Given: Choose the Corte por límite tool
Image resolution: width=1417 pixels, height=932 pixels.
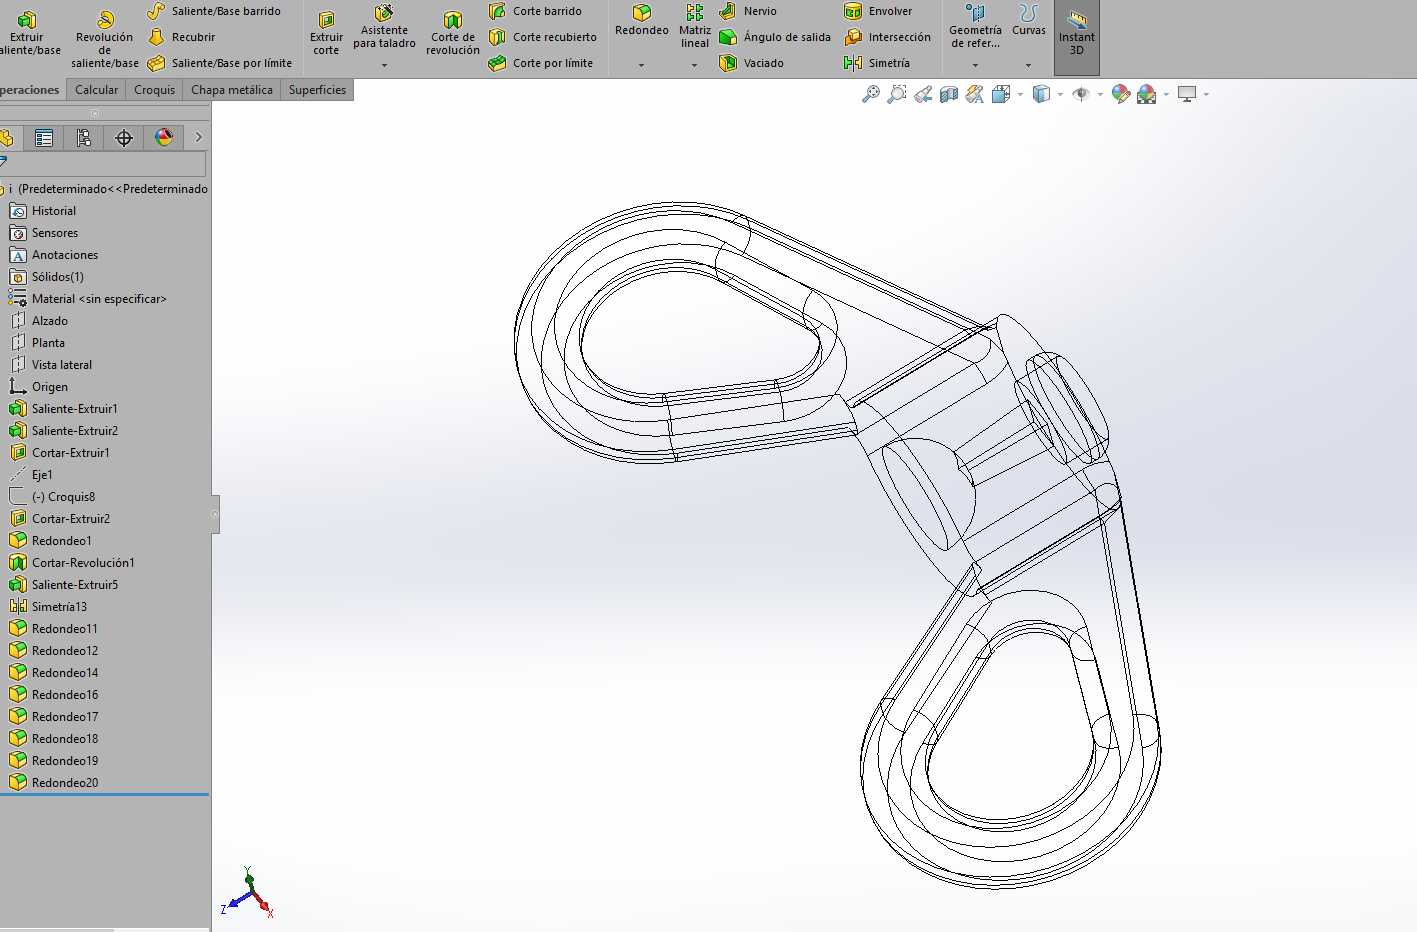Looking at the screenshot, I should coord(541,63).
